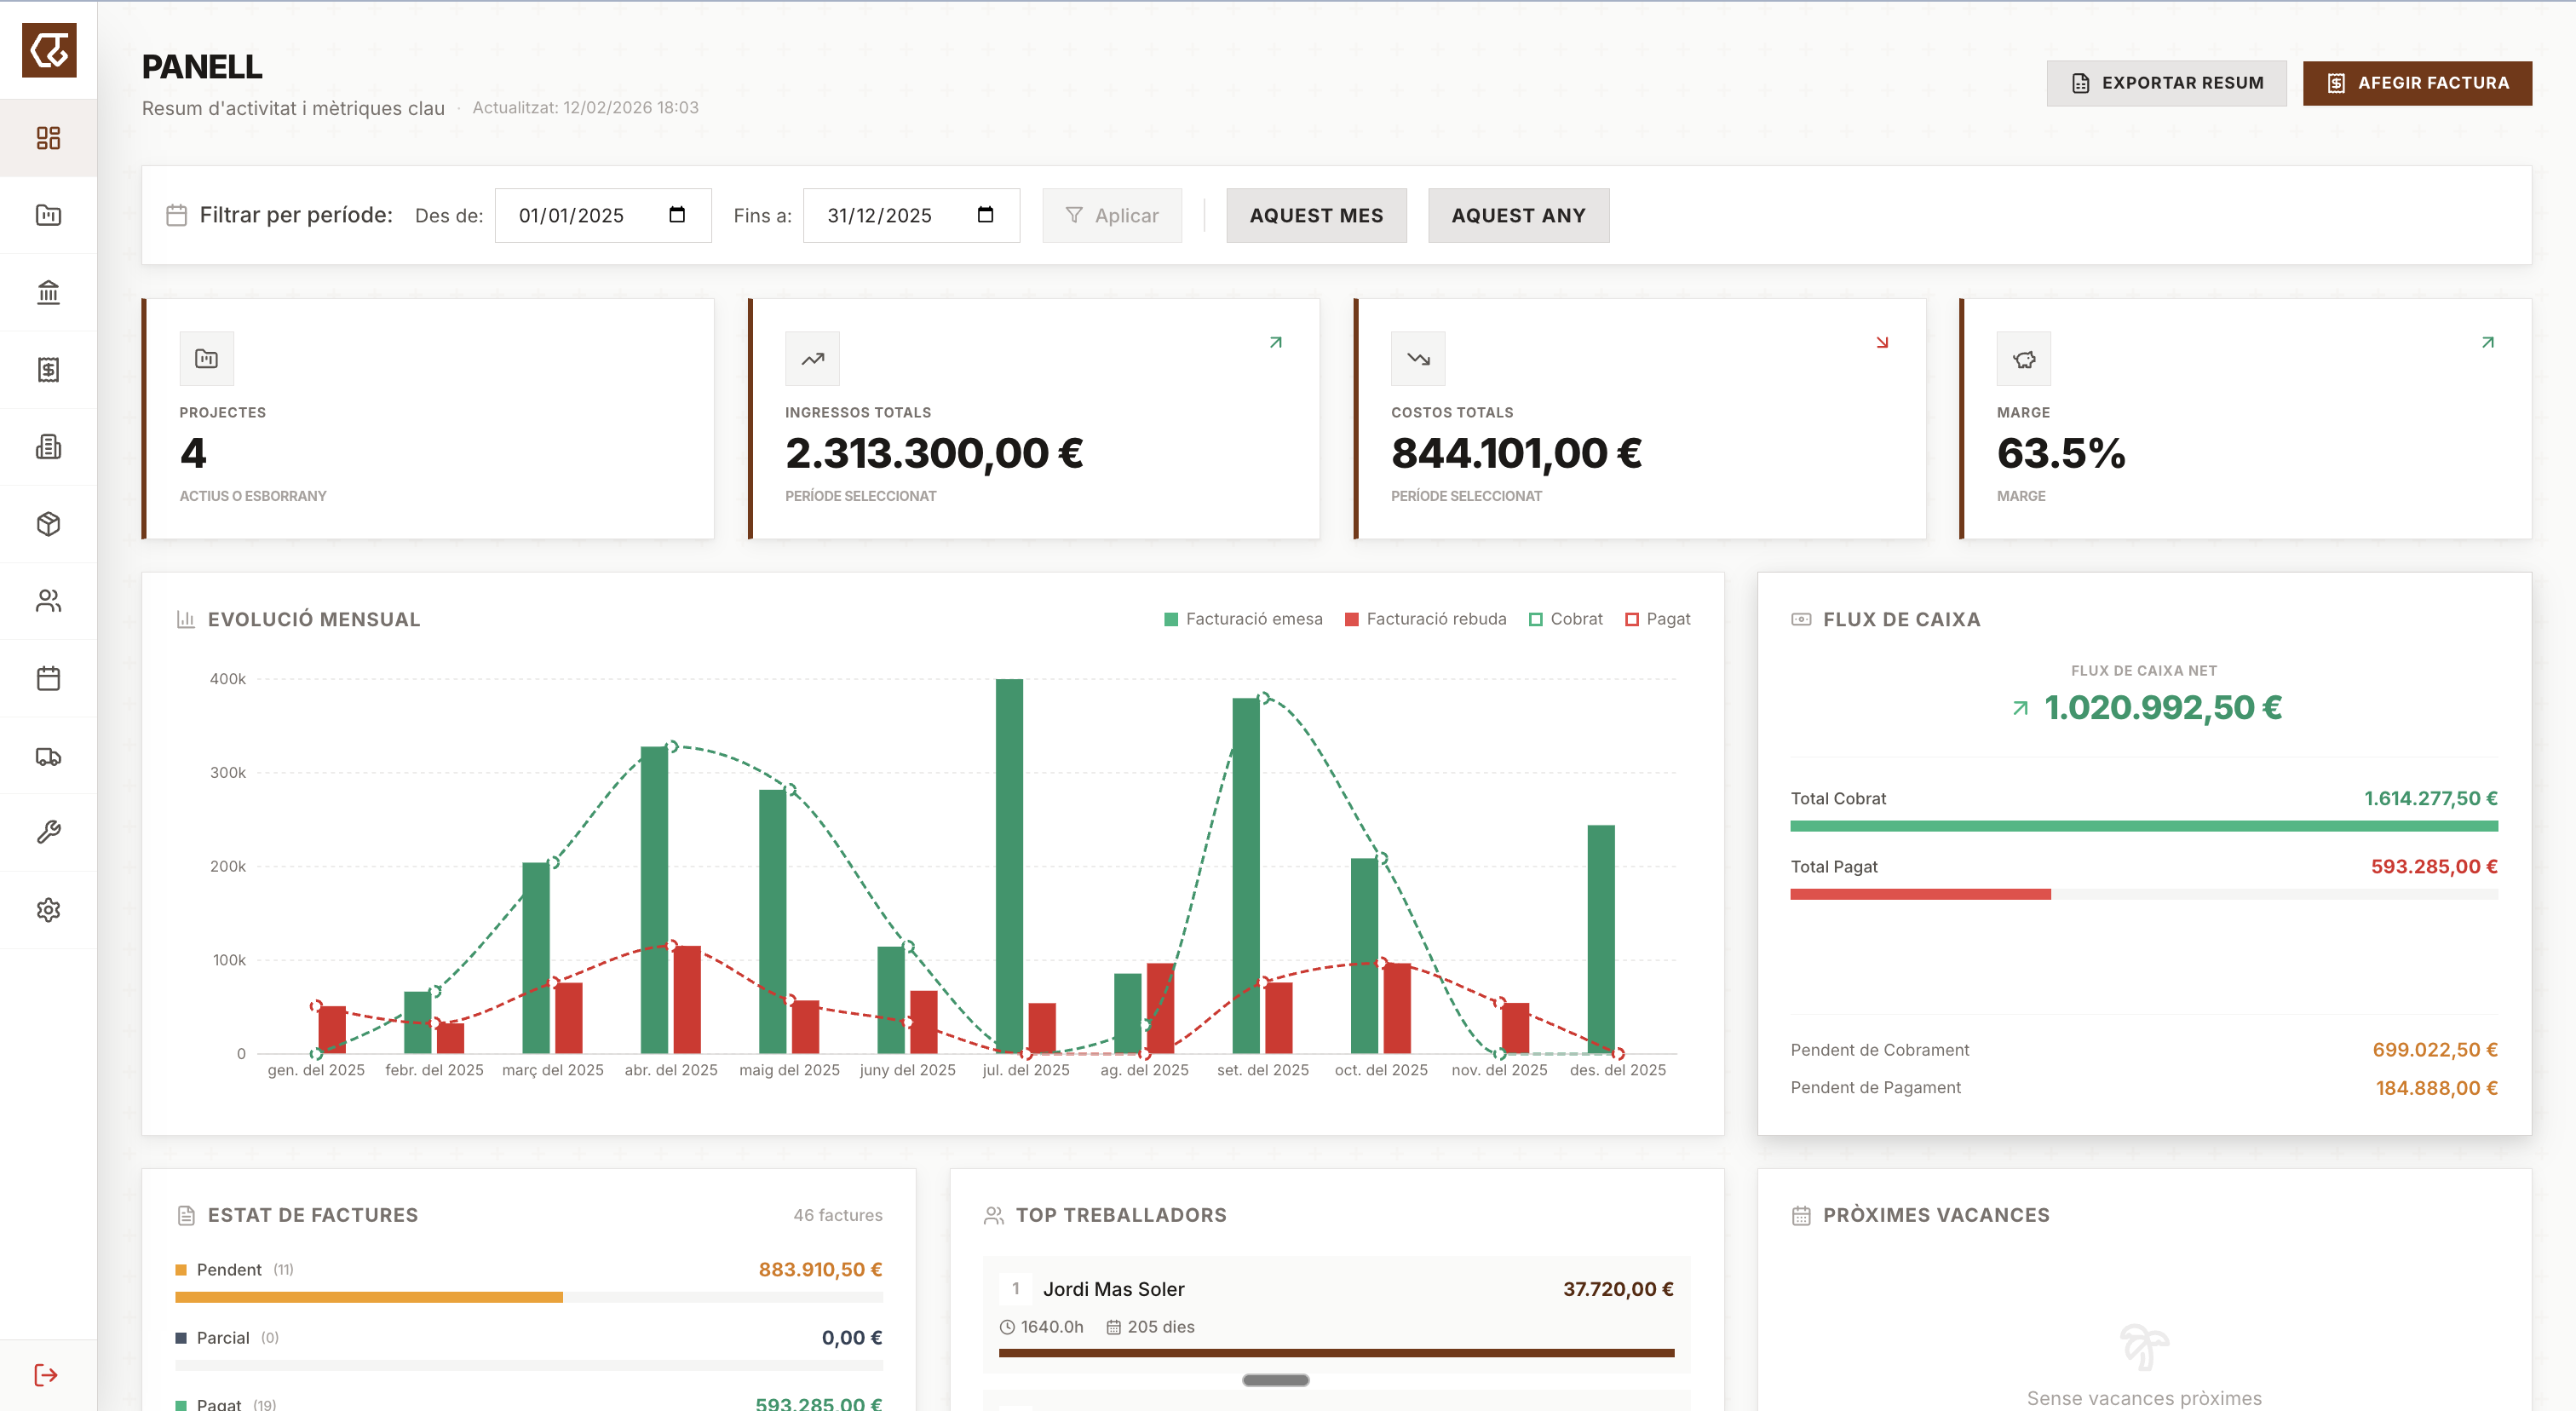Click the Afegir Factura button
2576x1411 pixels.
[x=2417, y=83]
